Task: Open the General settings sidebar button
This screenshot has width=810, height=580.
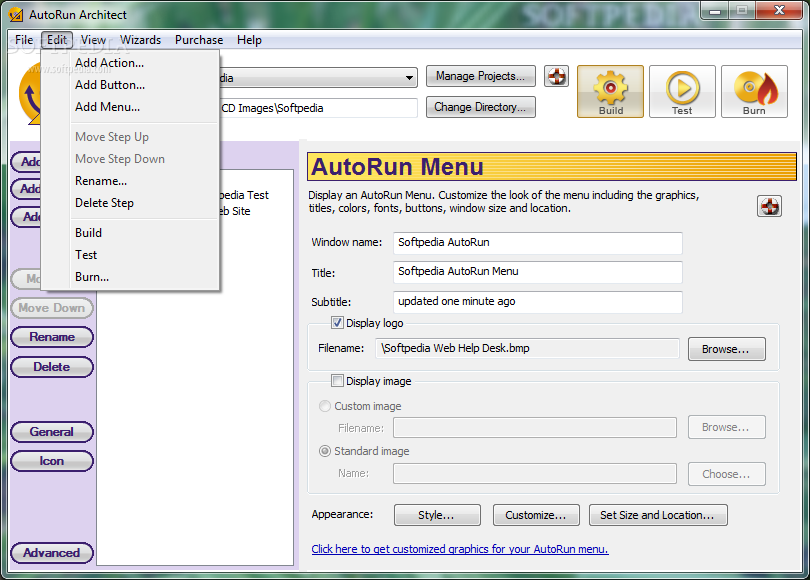Action: coord(52,432)
